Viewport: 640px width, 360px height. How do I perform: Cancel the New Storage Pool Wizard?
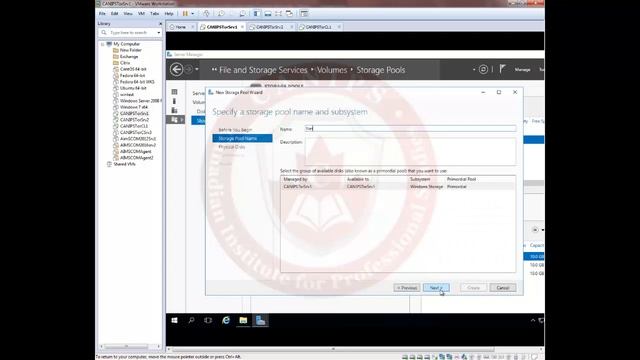tap(503, 288)
